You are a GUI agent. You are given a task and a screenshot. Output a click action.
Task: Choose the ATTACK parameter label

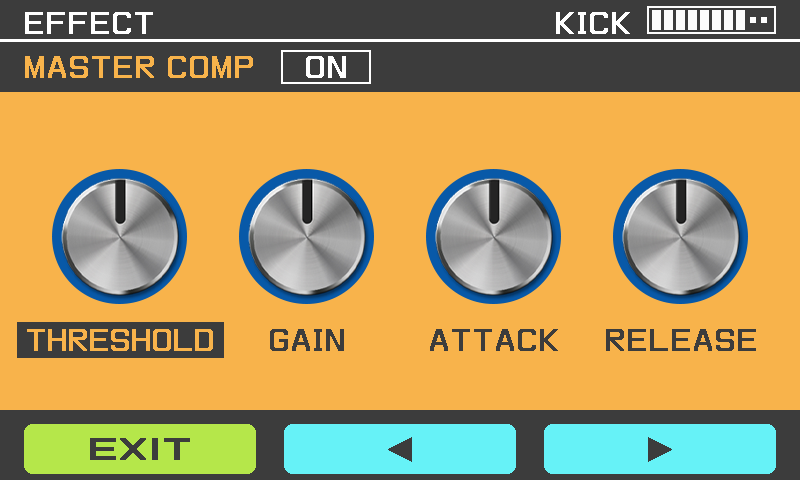click(494, 340)
